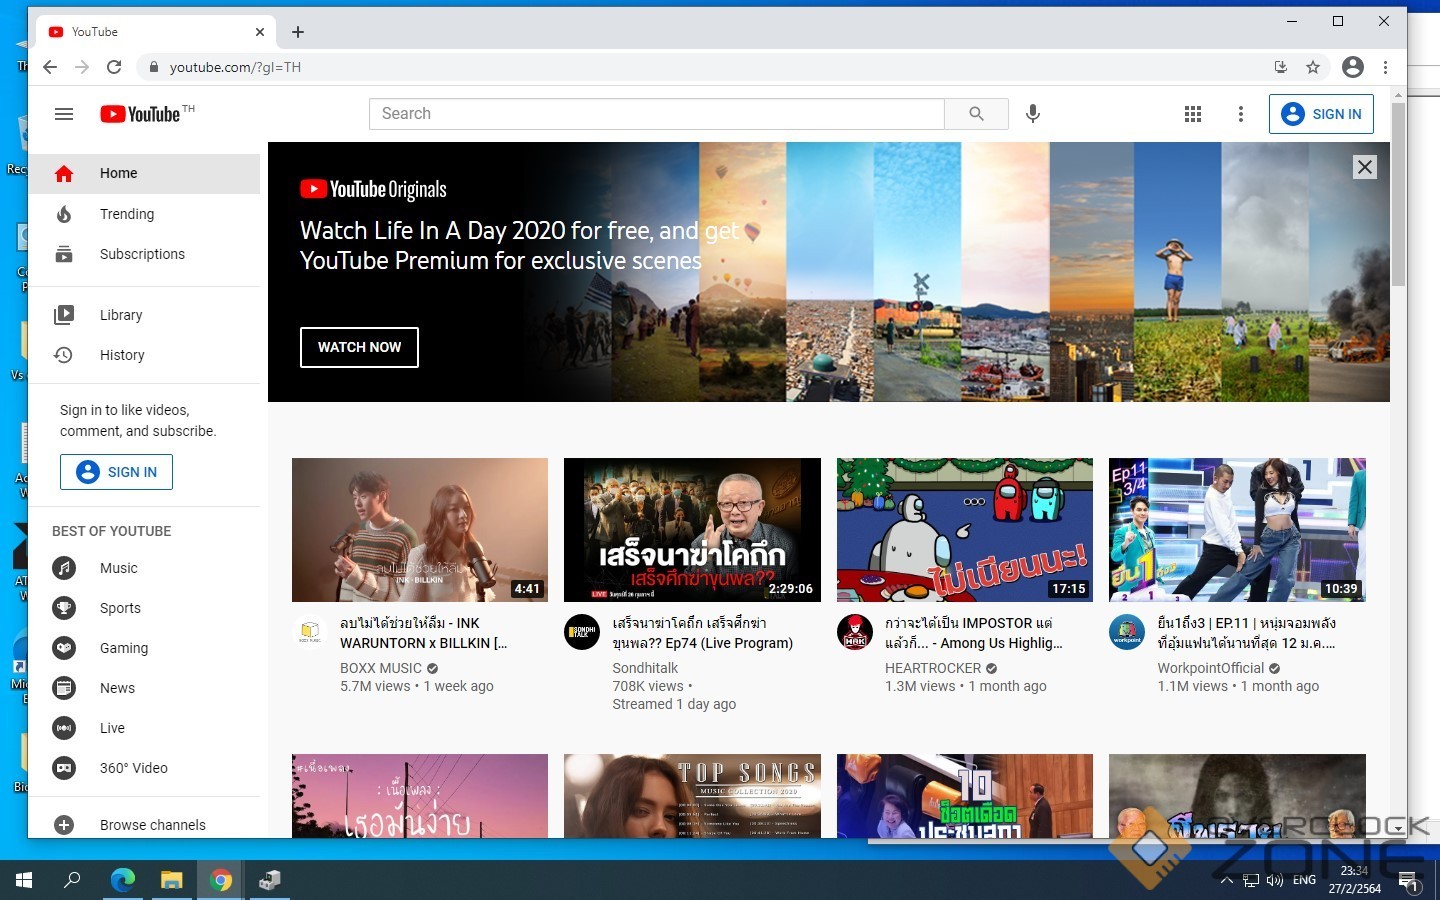Open the YouTube apps grid
1440x900 pixels.
1192,114
